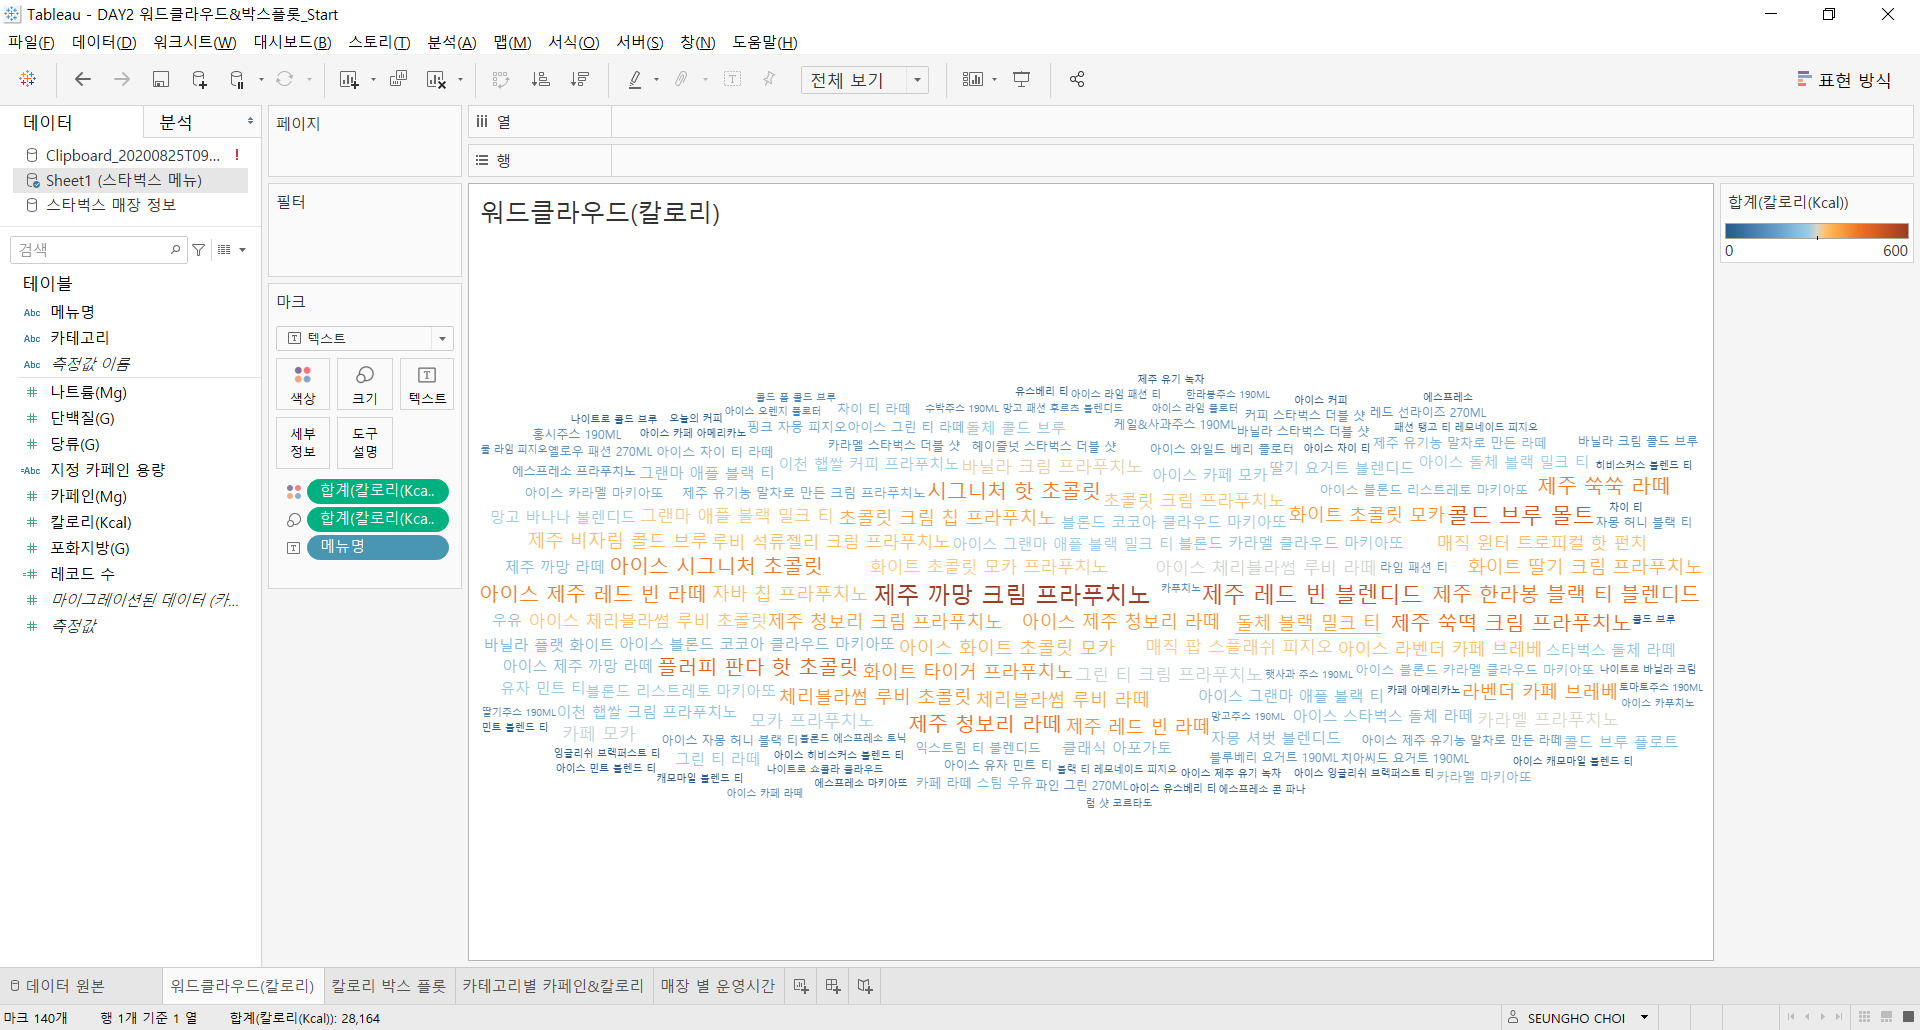The height and width of the screenshot is (1030, 1920).
Task: Click the Color (색상) mark card
Action: 303,384
